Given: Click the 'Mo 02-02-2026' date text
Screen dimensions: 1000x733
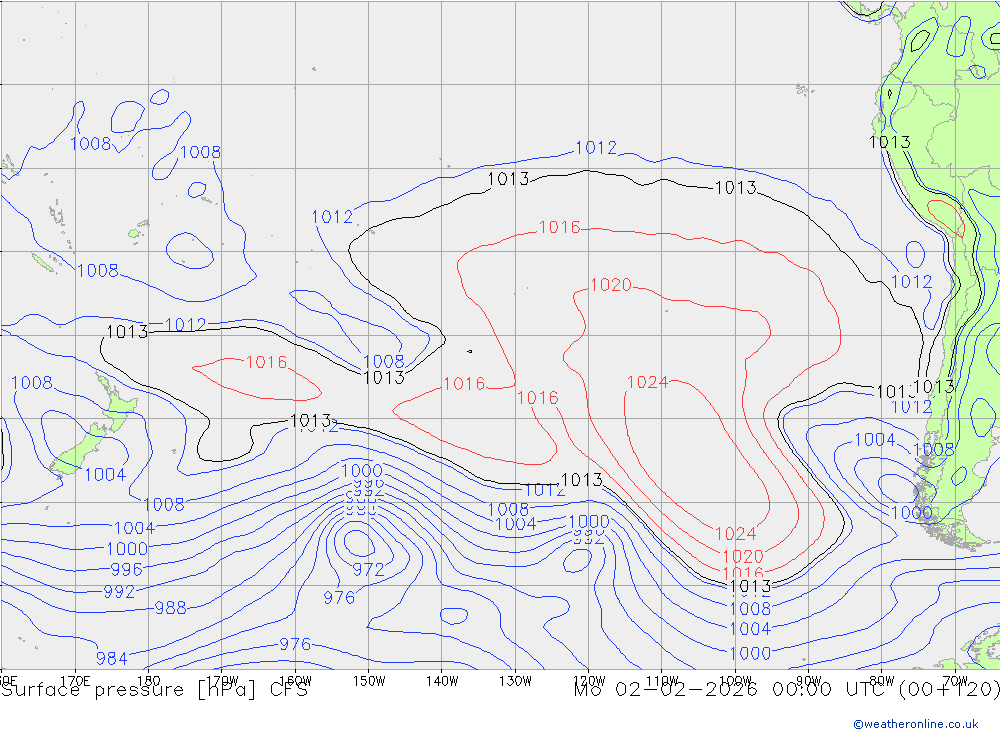Looking at the screenshot, I should 666,690.
